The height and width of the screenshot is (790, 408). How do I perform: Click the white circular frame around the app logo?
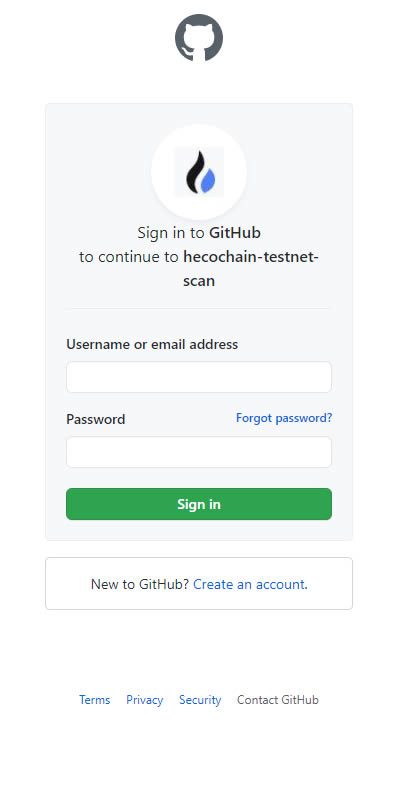tap(199, 172)
